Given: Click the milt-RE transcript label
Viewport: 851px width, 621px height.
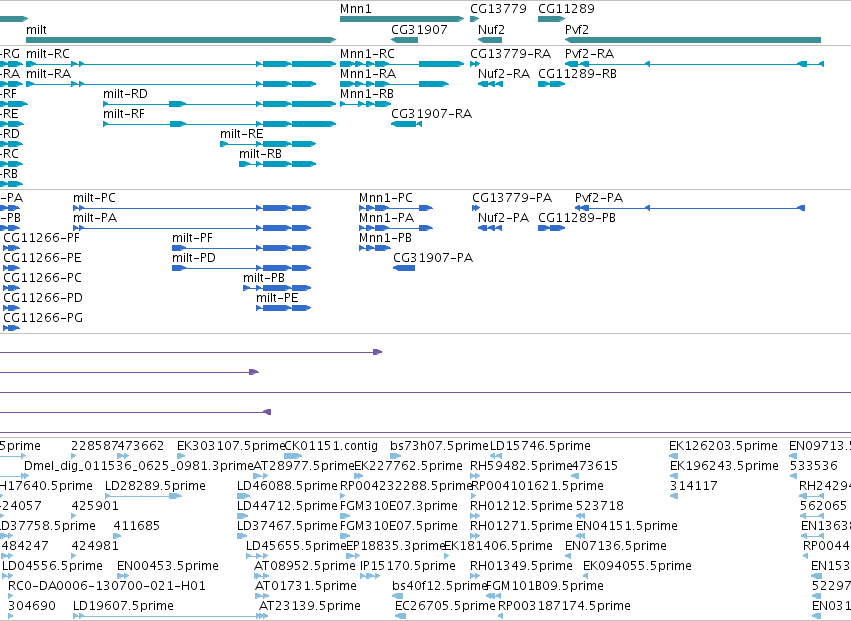Looking at the screenshot, I should point(242,134).
